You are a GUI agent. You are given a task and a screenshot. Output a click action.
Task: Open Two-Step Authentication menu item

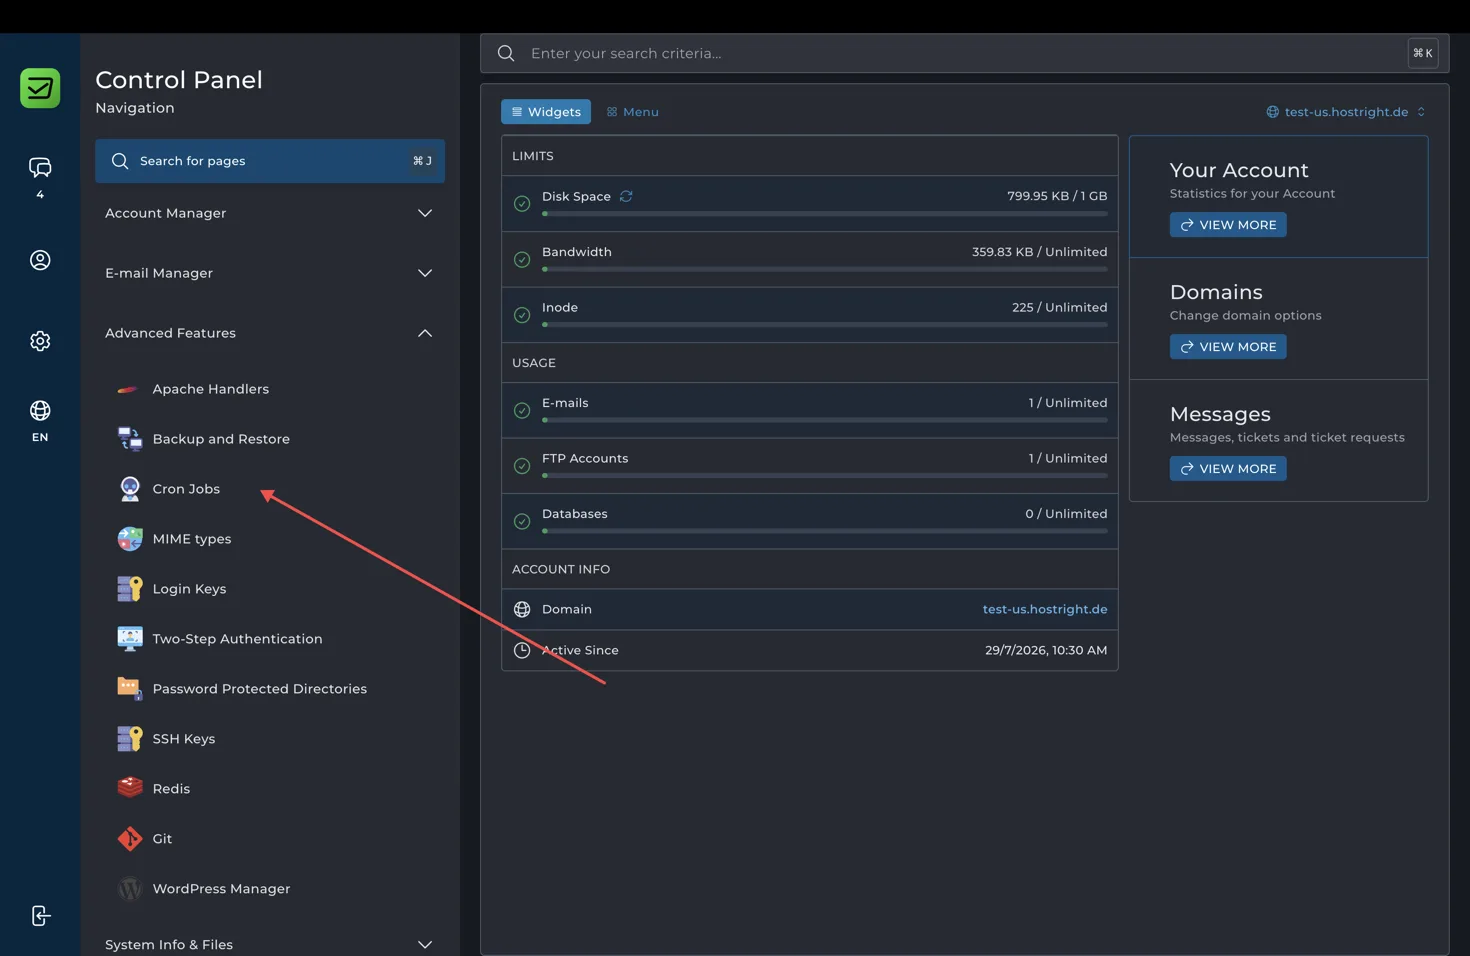coord(237,639)
